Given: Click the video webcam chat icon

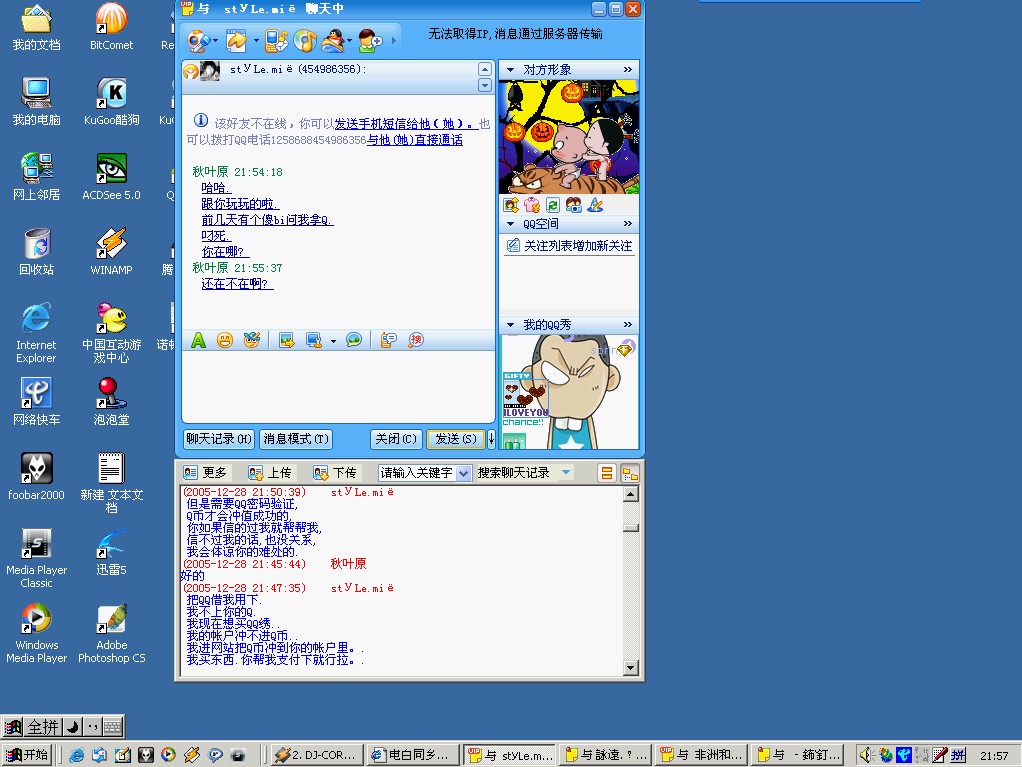Looking at the screenshot, I should tap(198, 41).
